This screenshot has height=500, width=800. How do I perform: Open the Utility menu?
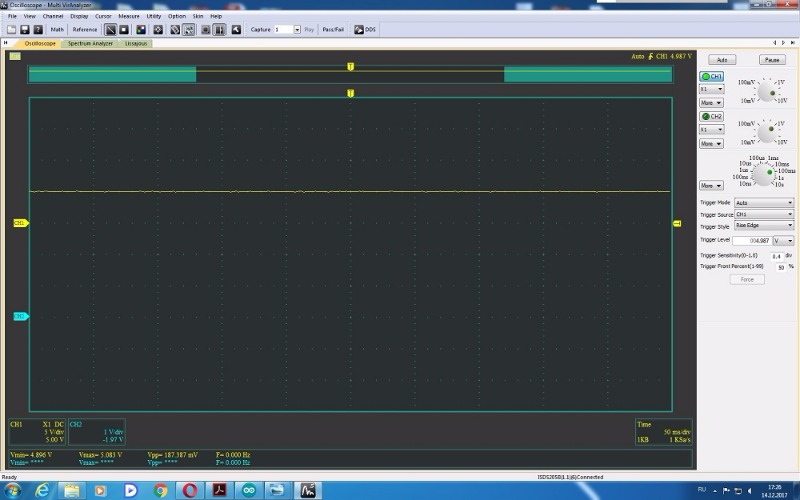[x=154, y=16]
